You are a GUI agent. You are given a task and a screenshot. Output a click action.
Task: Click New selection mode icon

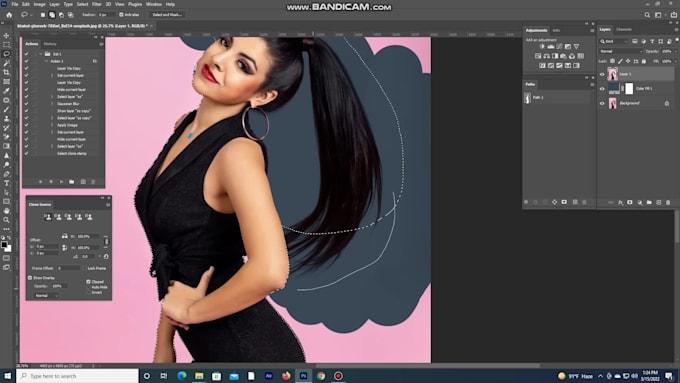click(42, 15)
